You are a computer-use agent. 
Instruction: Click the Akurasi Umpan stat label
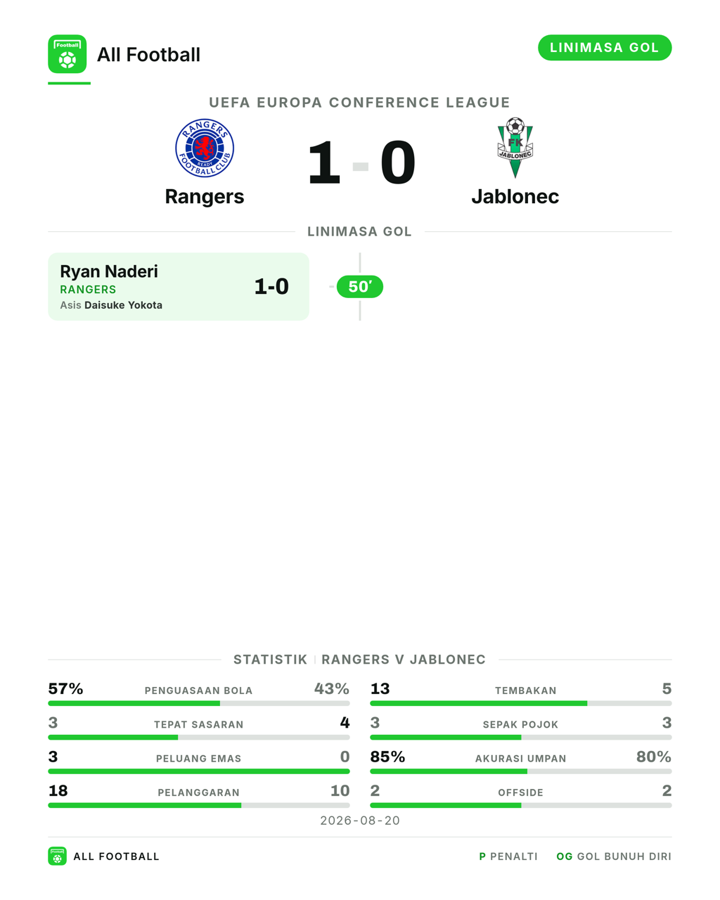[521, 759]
